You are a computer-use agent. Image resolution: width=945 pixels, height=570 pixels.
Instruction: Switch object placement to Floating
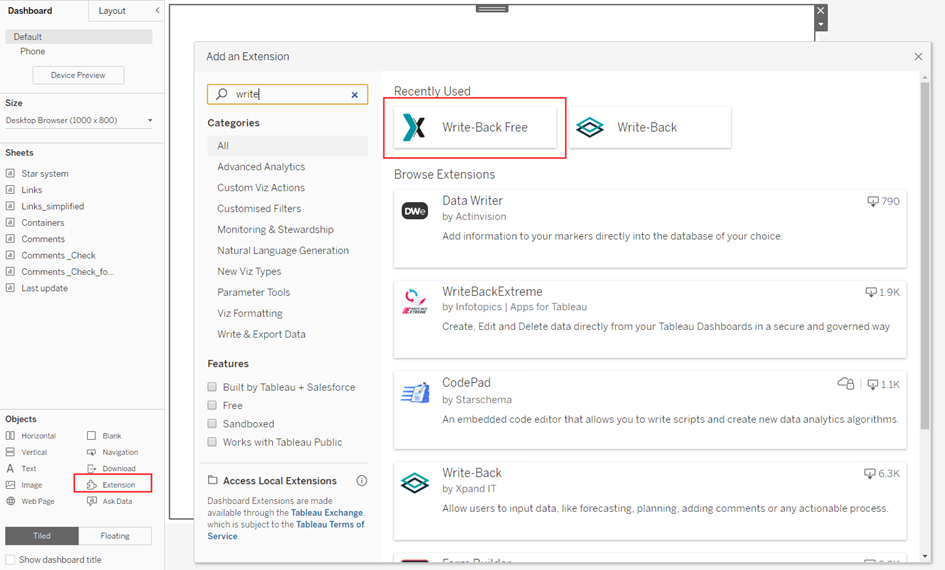pos(115,536)
